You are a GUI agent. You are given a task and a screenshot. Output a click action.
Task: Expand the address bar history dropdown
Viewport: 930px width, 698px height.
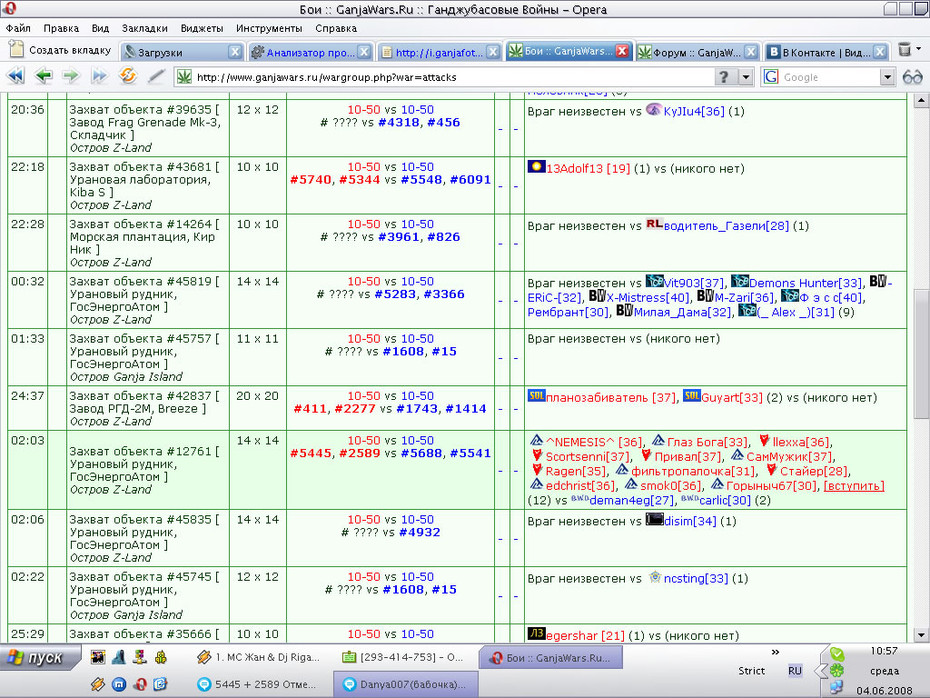click(x=746, y=77)
